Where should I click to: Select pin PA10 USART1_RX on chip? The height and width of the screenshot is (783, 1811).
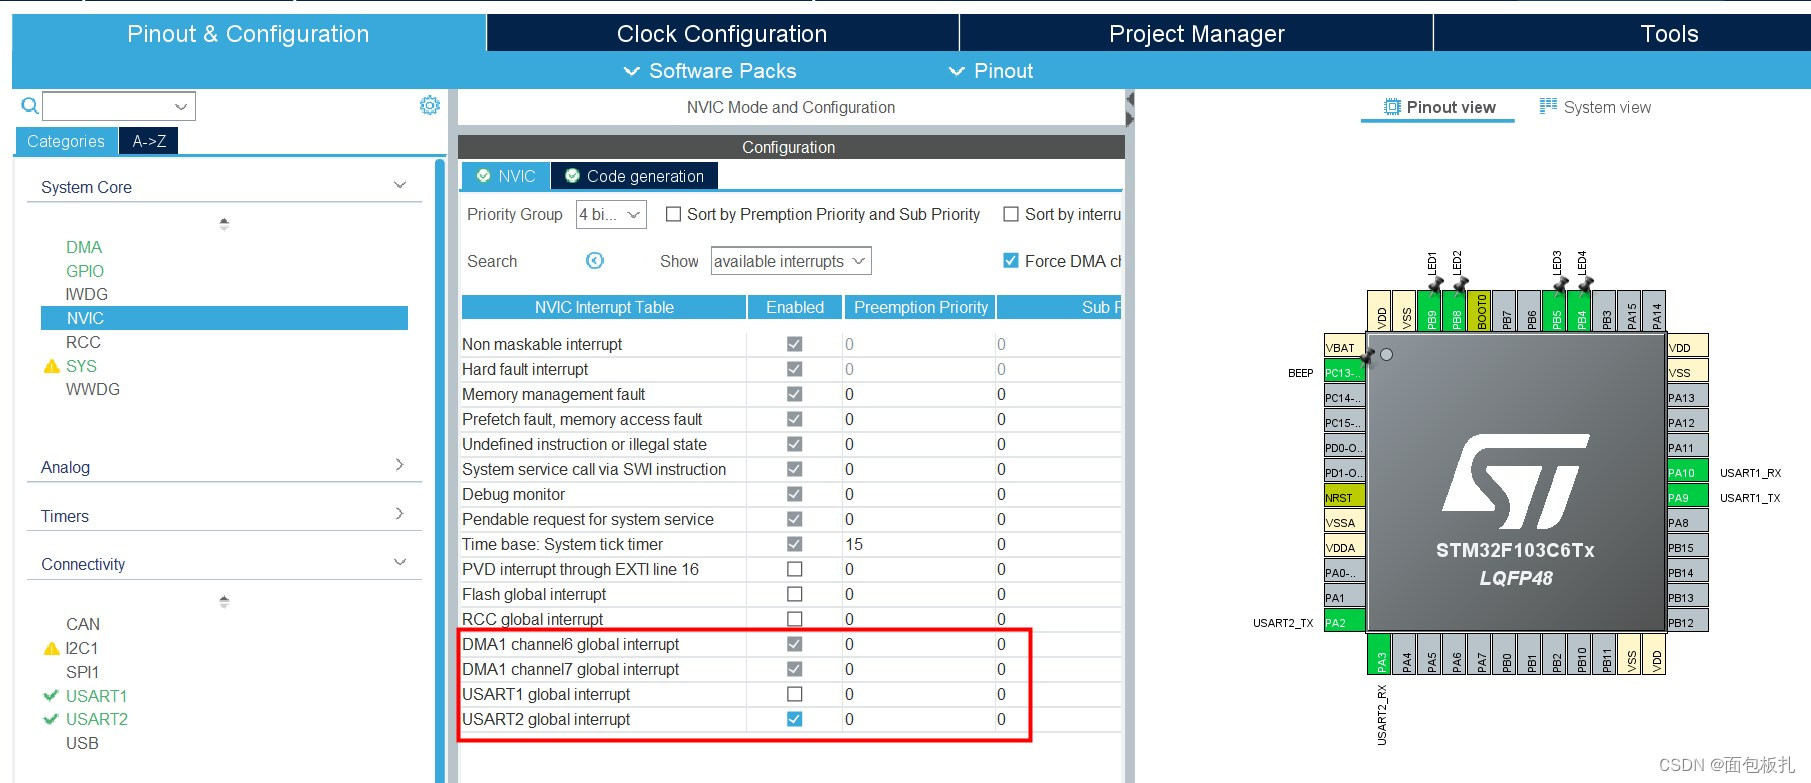point(1688,472)
